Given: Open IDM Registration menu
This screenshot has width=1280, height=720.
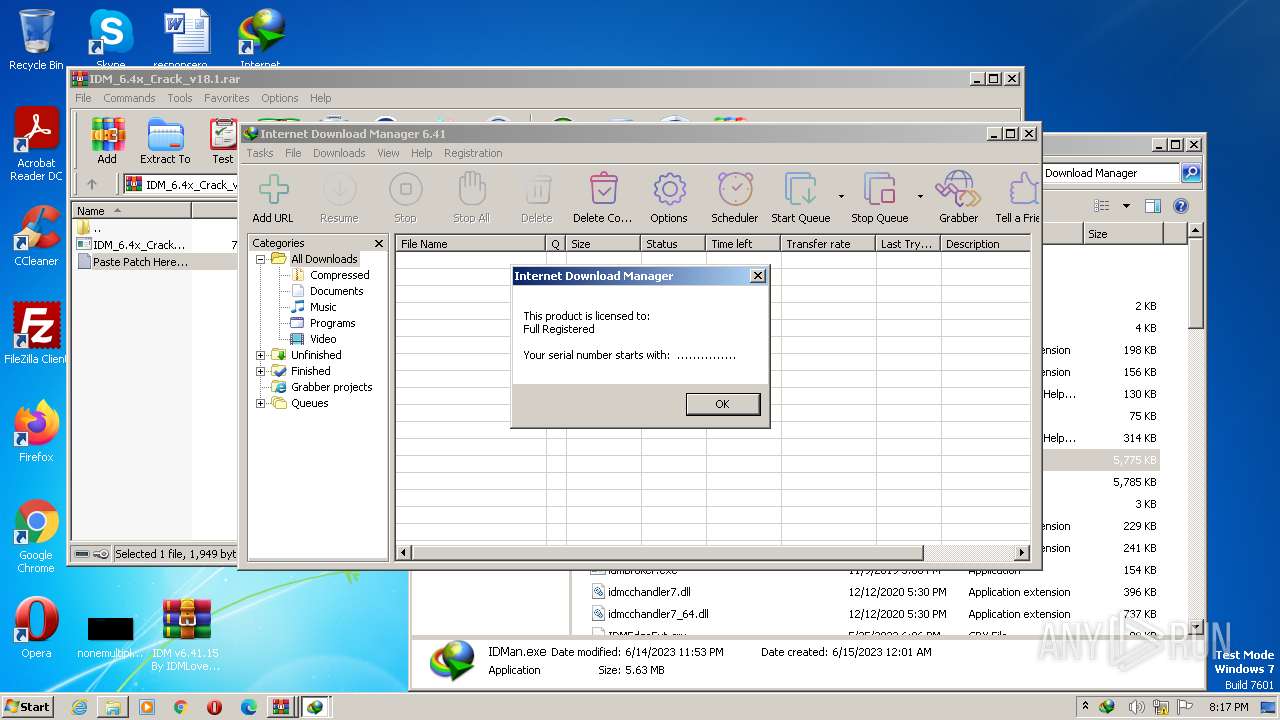Looking at the screenshot, I should pos(473,153).
